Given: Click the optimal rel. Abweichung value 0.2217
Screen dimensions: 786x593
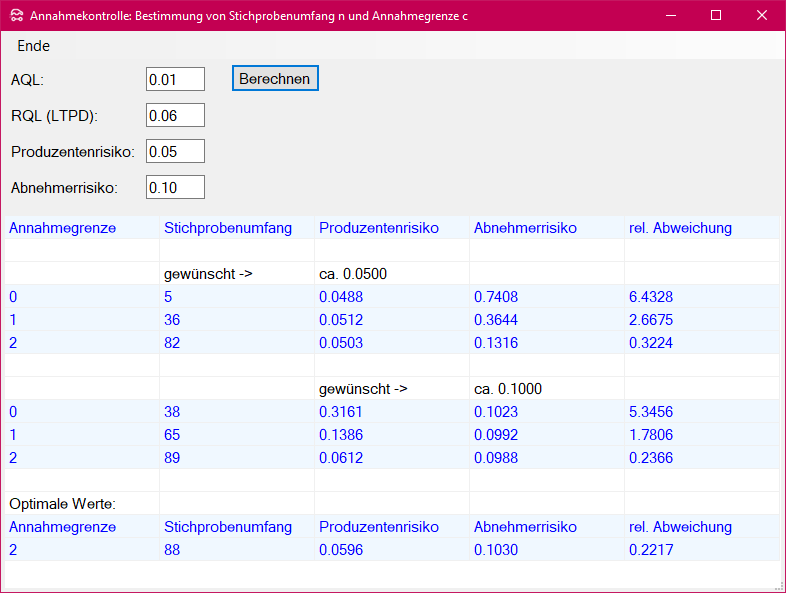Looking at the screenshot, I should pos(651,549).
